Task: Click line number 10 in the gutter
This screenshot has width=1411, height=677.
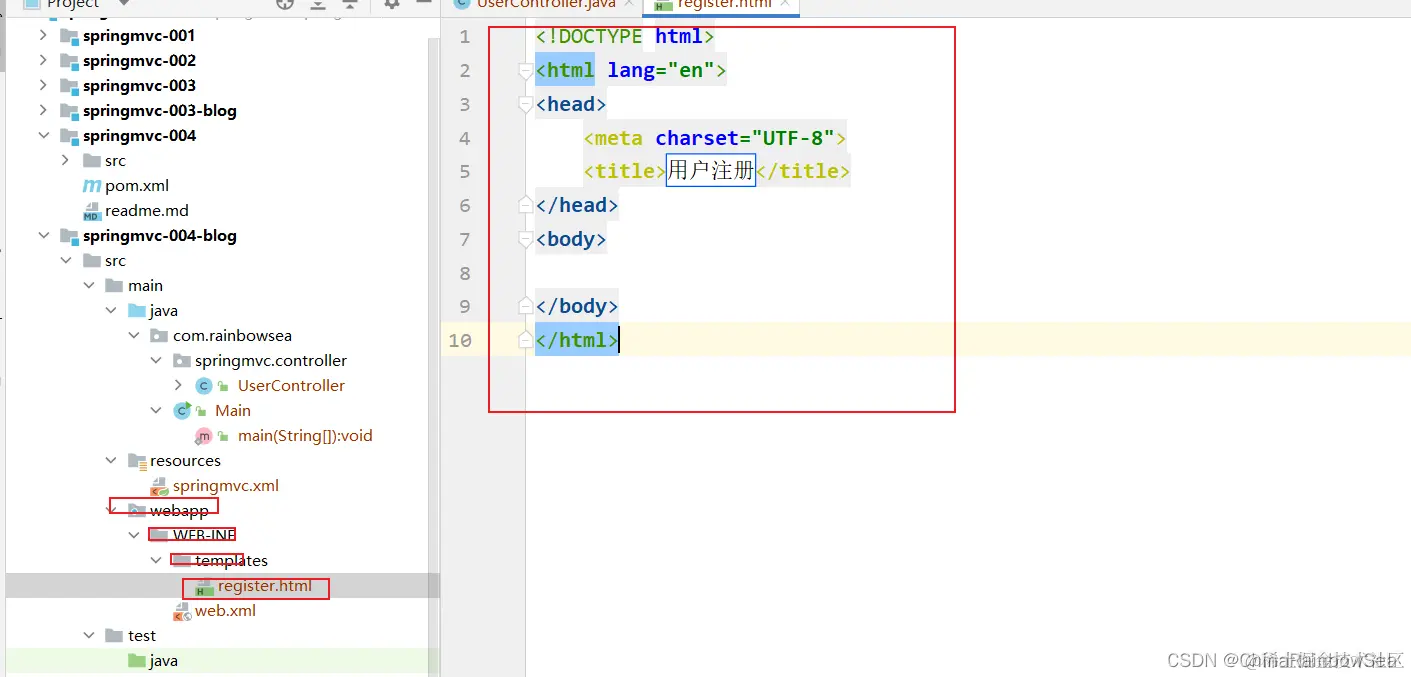Action: [x=459, y=340]
